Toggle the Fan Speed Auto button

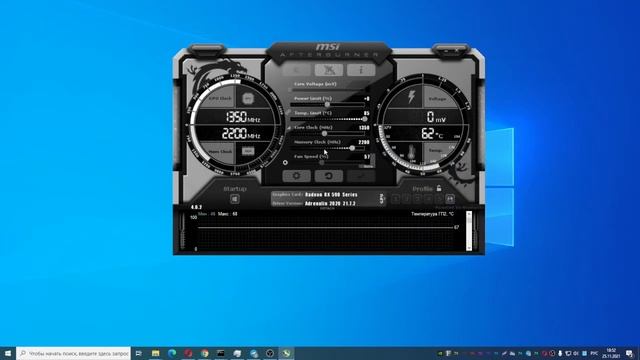[367, 166]
